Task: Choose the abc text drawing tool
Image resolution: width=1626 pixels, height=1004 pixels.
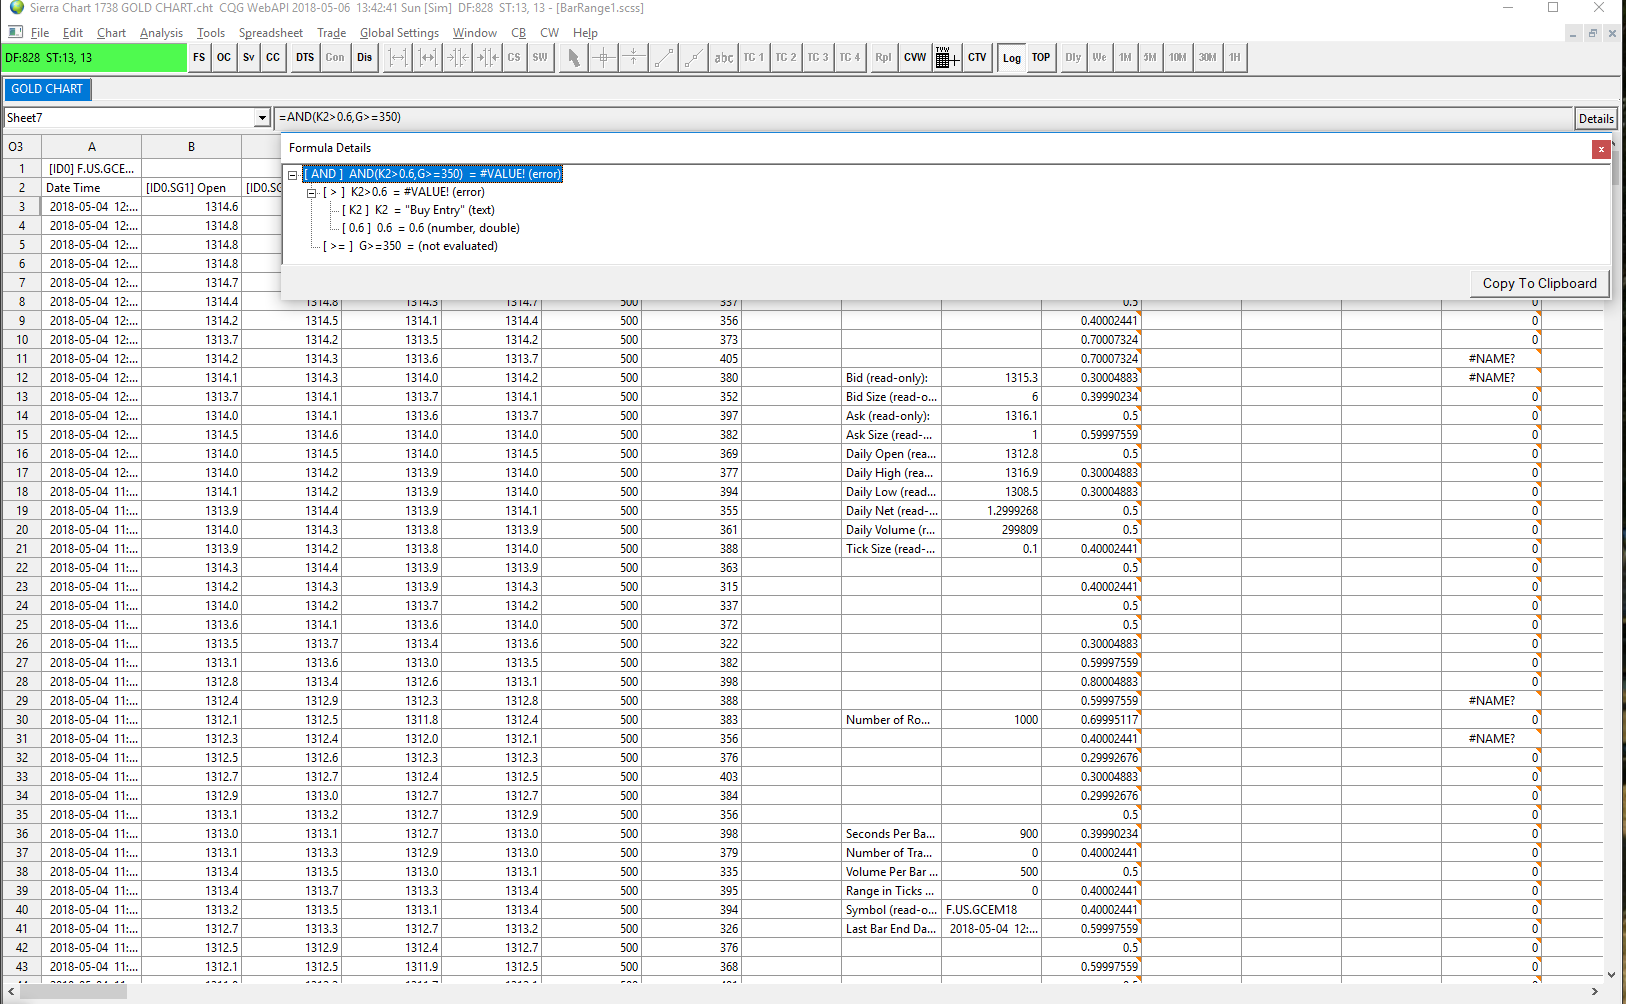Action: [x=723, y=58]
